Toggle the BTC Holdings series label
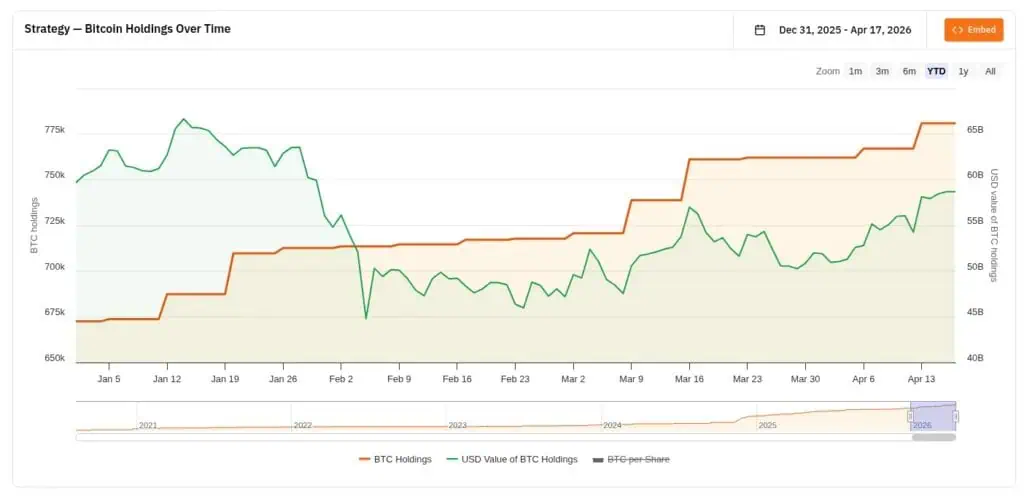Image resolution: width=1024 pixels, height=496 pixels. pos(402,459)
